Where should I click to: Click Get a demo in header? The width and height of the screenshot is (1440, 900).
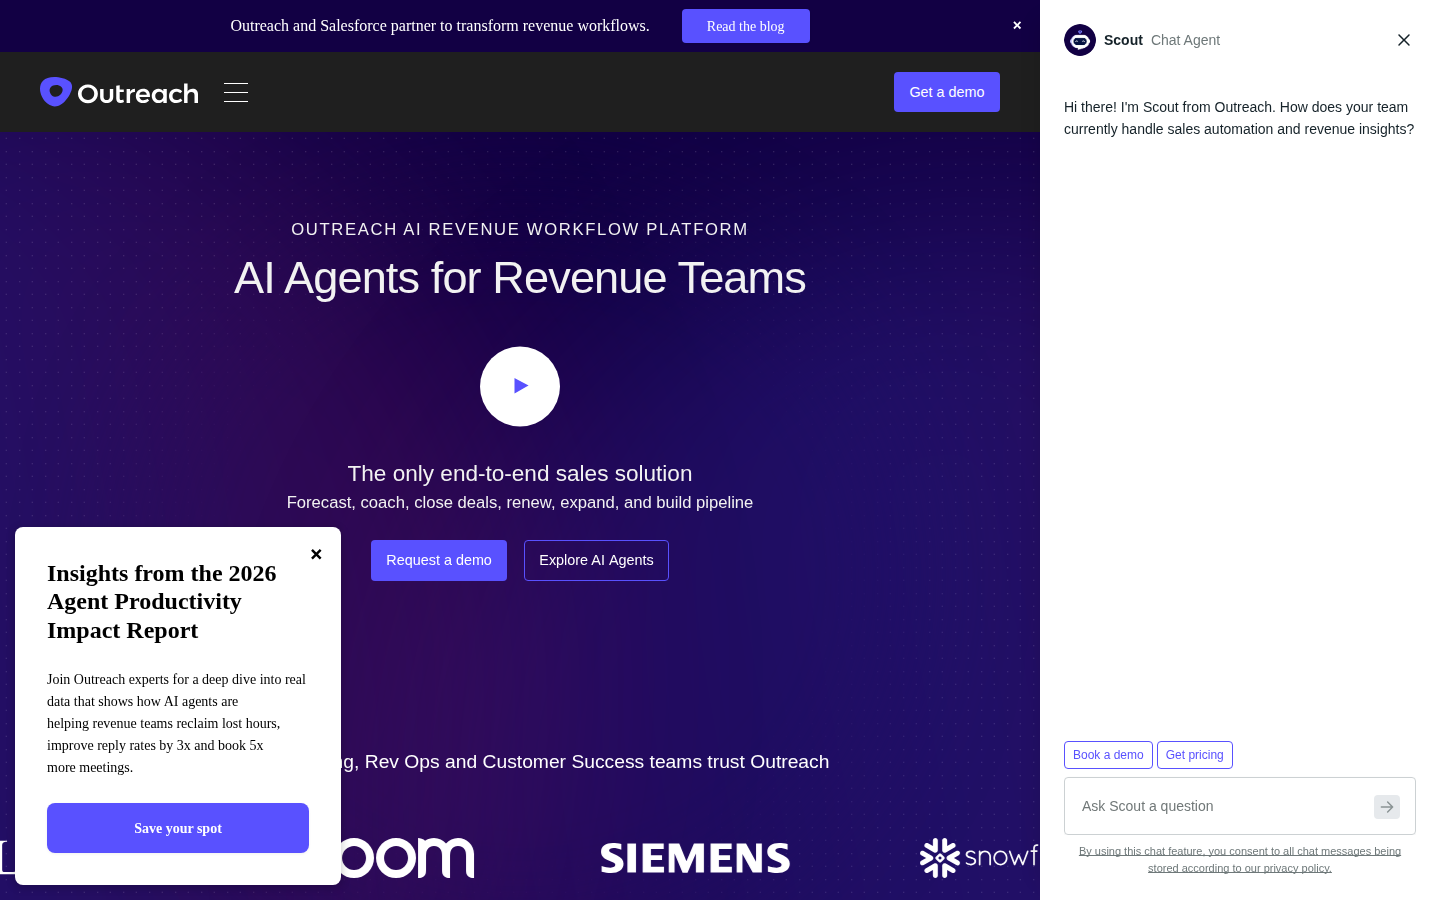click(x=947, y=92)
